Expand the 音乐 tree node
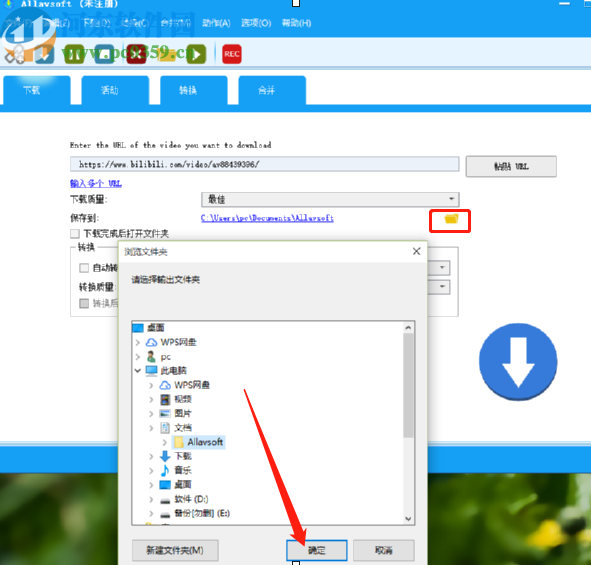The width and height of the screenshot is (591, 565). pos(151,471)
